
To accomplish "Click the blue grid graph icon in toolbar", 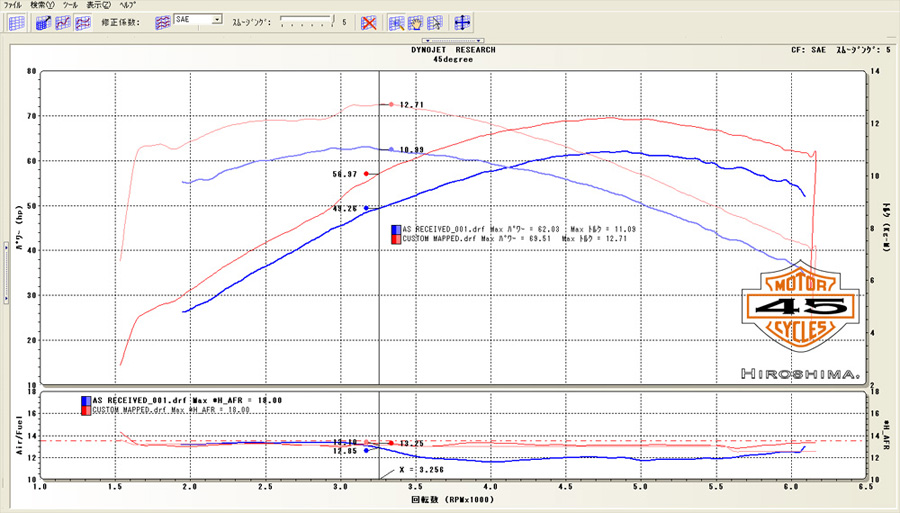I will click(16, 22).
